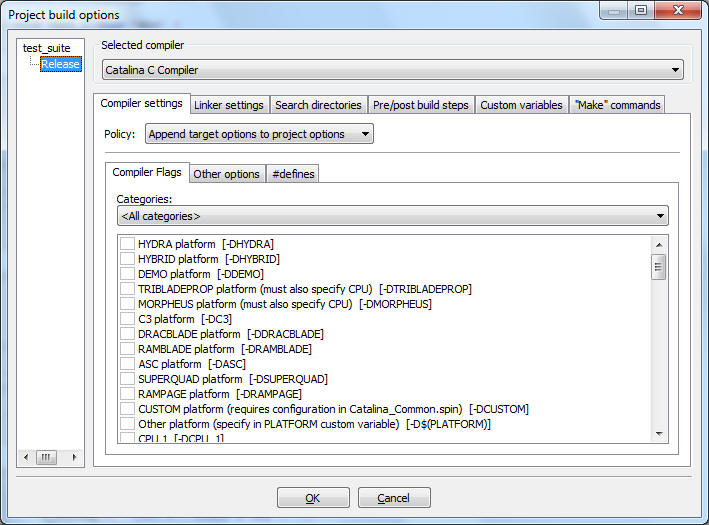Open Custom variables tab
Viewport: 709px width, 525px height.
pos(521,105)
